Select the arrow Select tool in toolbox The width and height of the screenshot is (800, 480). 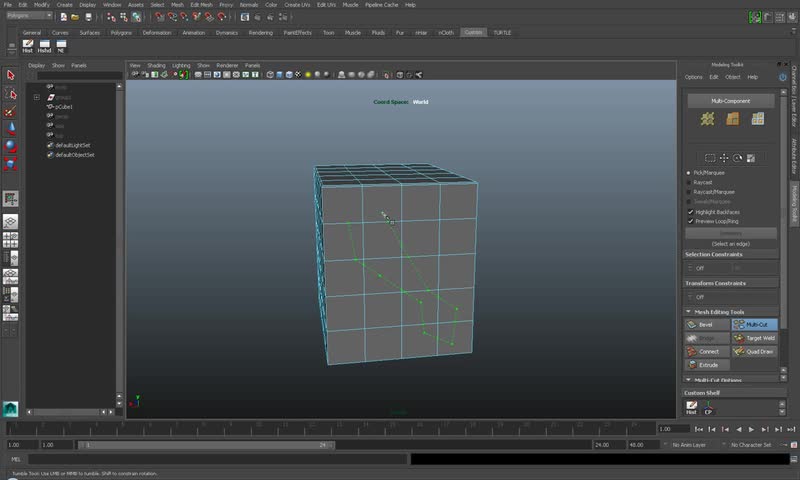(x=11, y=75)
